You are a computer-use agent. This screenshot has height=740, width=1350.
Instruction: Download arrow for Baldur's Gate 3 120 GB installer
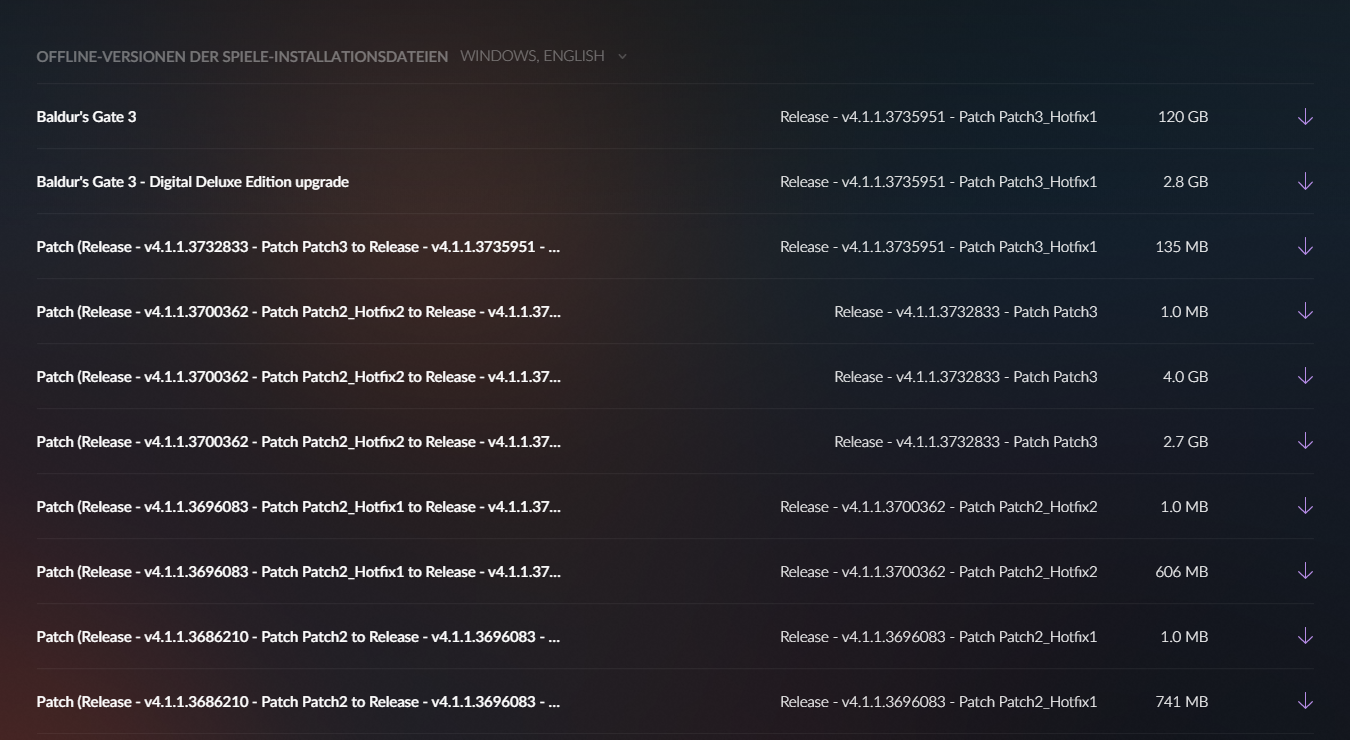click(1305, 117)
